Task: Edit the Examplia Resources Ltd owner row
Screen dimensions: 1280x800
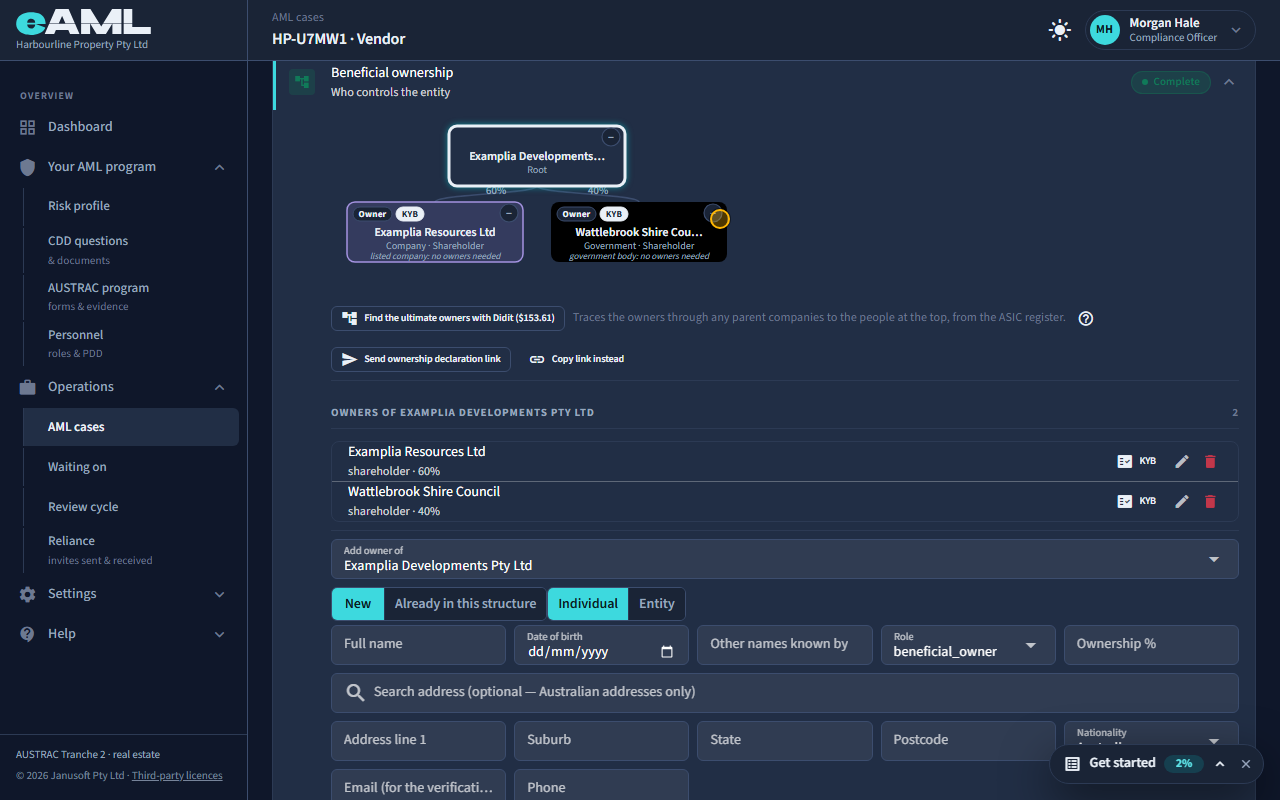Action: coord(1182,461)
